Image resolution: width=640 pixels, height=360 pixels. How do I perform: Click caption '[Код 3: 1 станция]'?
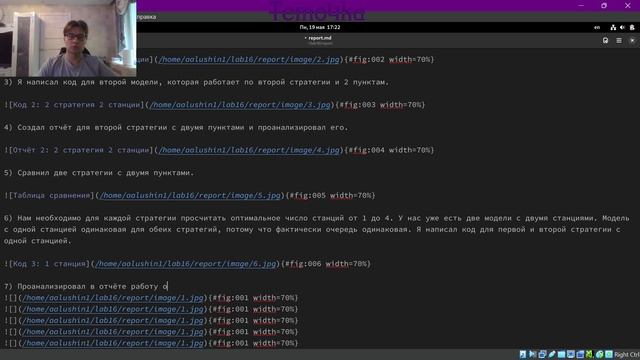coord(49,264)
